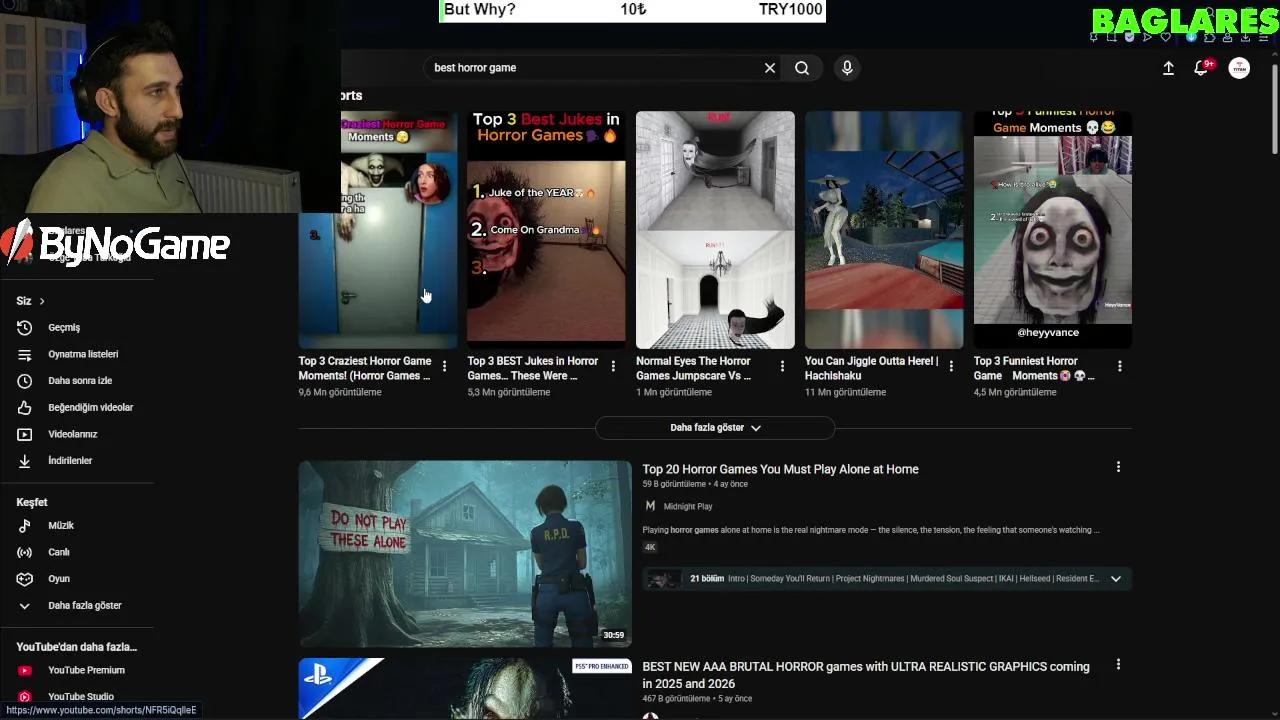The image size is (1280, 720).
Task: Click the magnifier search icon
Action: [802, 68]
